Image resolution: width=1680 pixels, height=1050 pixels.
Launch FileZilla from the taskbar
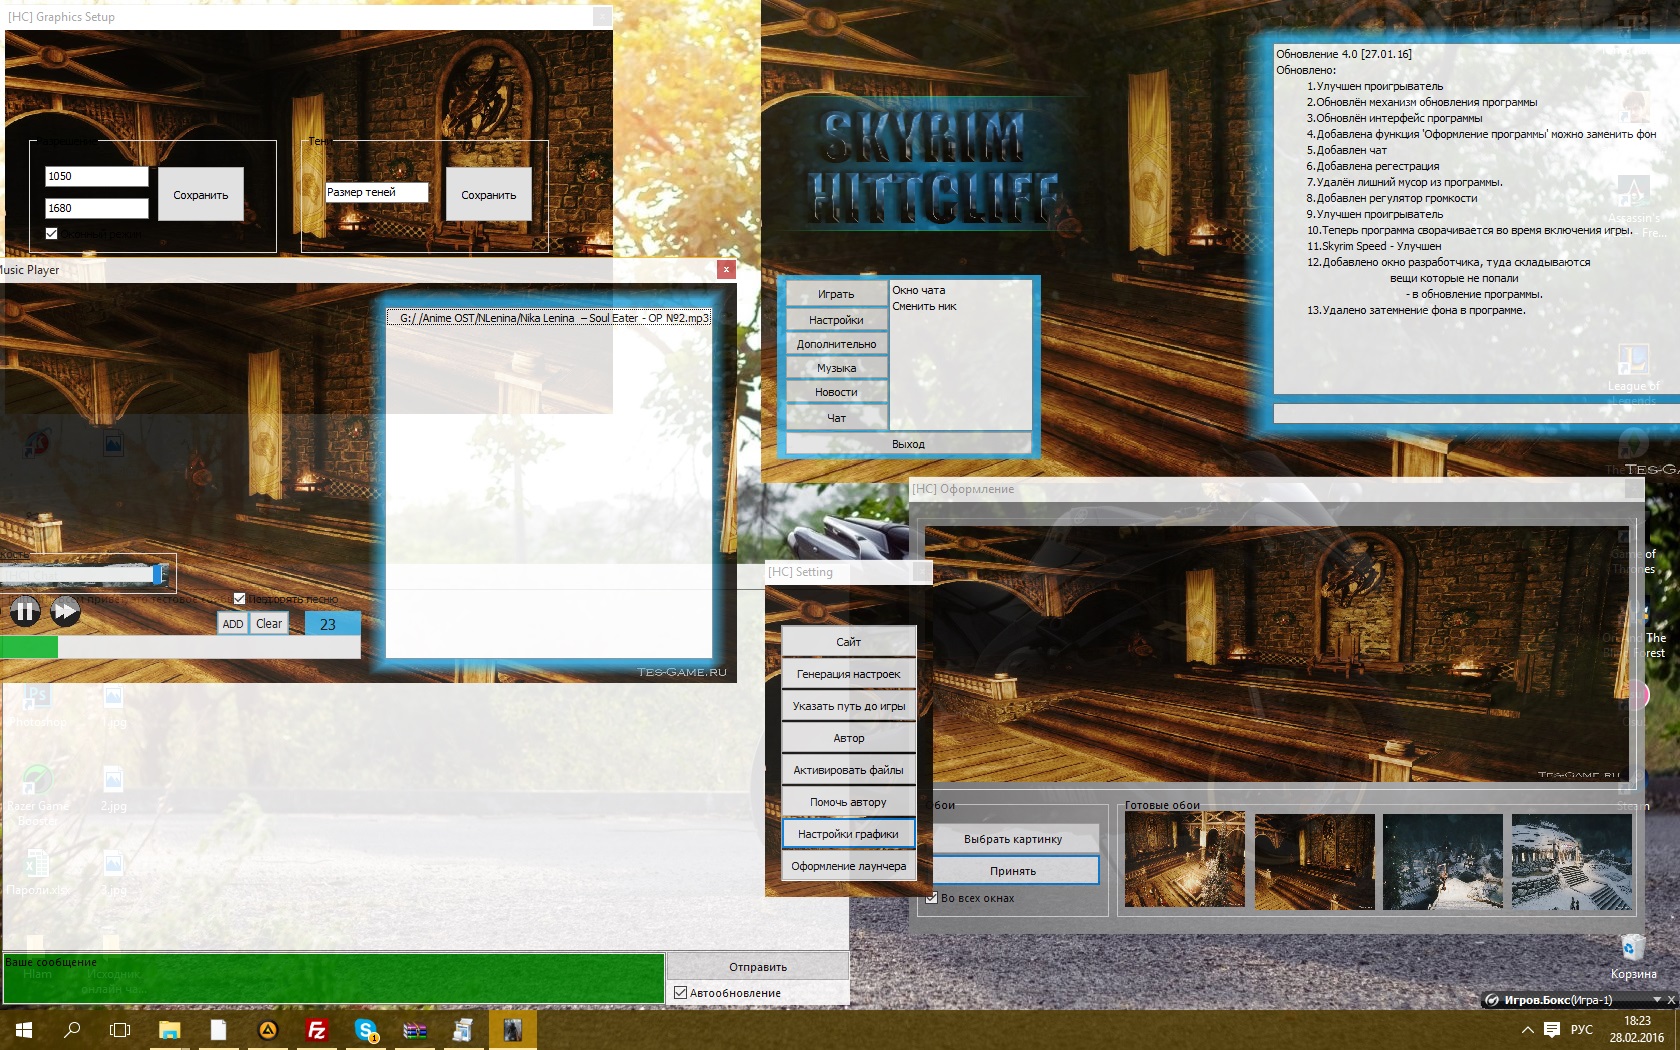(x=316, y=1029)
